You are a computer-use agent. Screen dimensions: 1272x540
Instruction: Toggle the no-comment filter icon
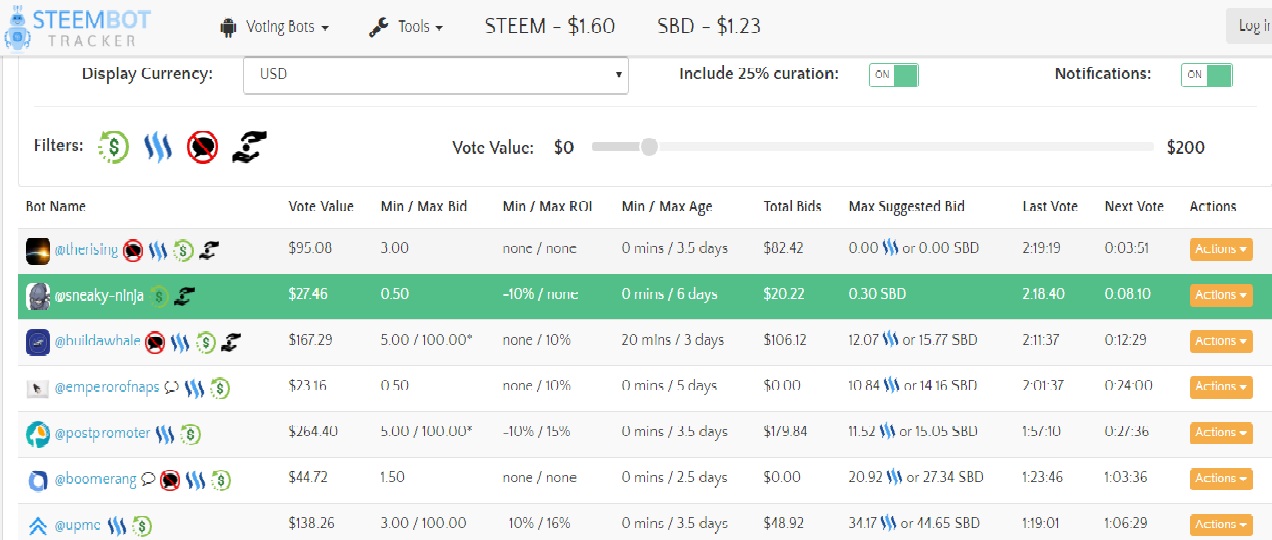coord(201,147)
